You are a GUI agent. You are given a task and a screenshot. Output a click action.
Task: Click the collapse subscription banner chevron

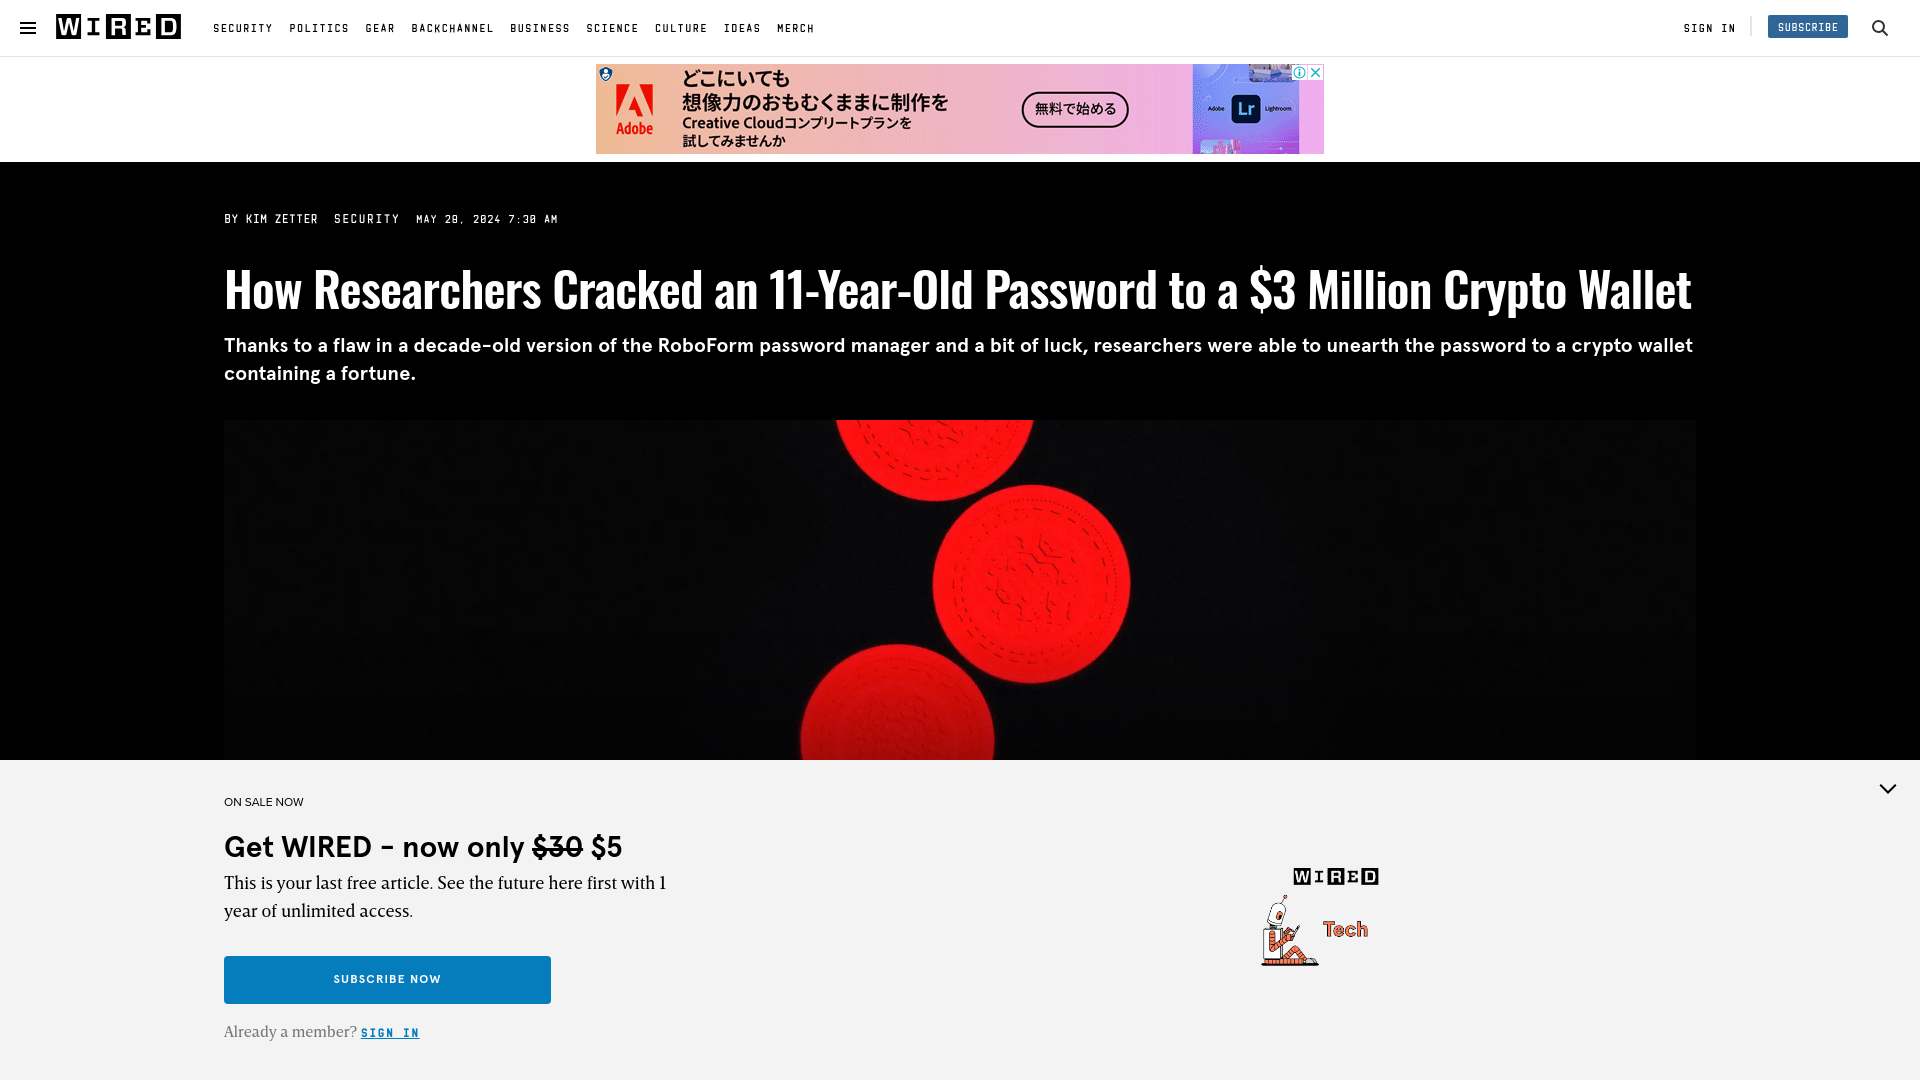click(1888, 789)
